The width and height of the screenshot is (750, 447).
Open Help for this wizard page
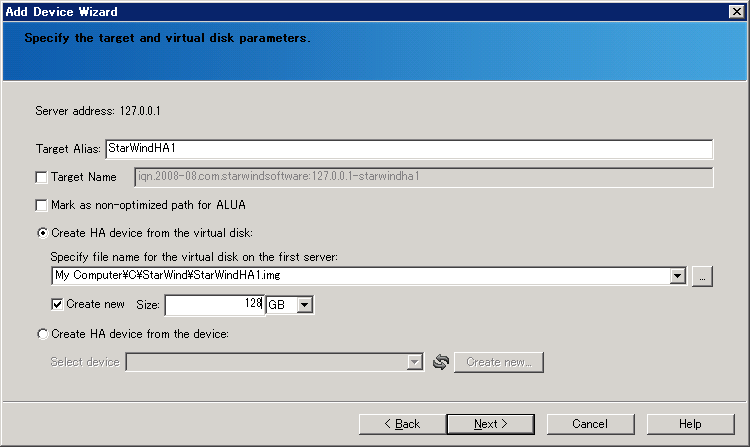pyautogui.click(x=690, y=424)
